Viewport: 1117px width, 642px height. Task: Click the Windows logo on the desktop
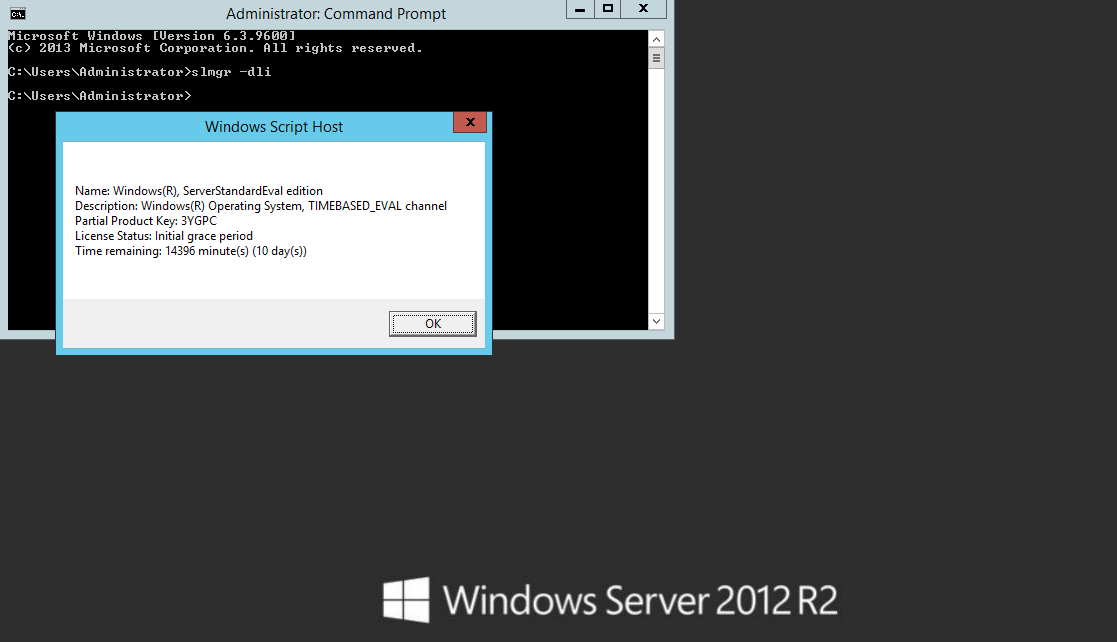pyautogui.click(x=406, y=600)
